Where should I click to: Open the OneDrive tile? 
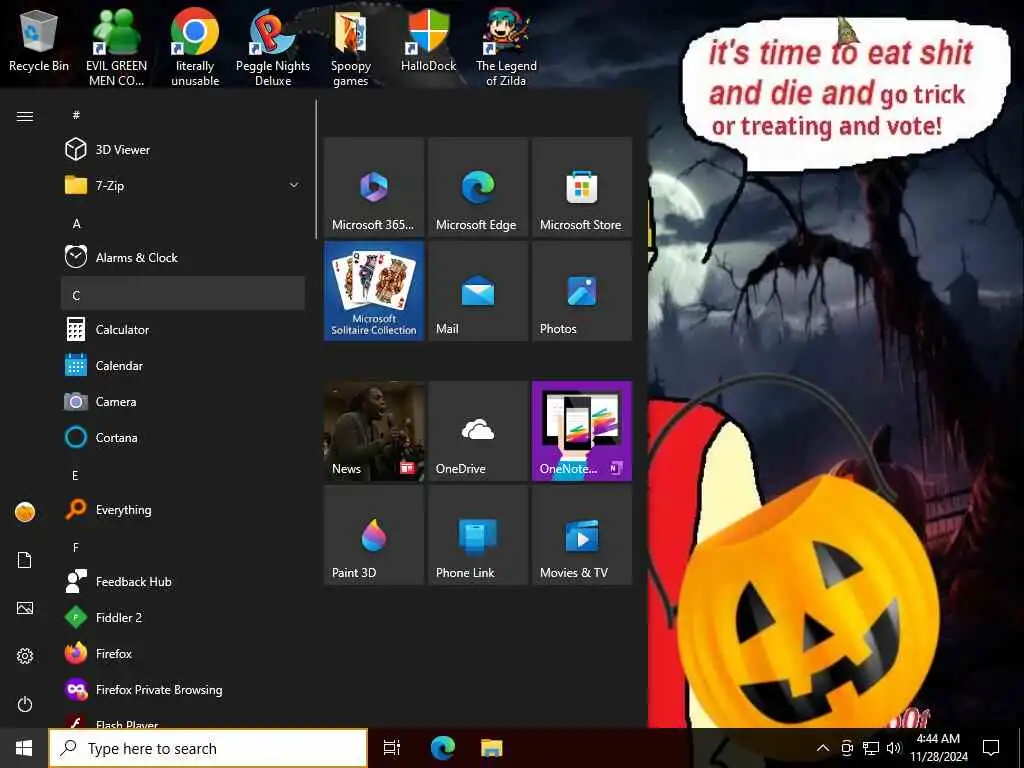(478, 431)
